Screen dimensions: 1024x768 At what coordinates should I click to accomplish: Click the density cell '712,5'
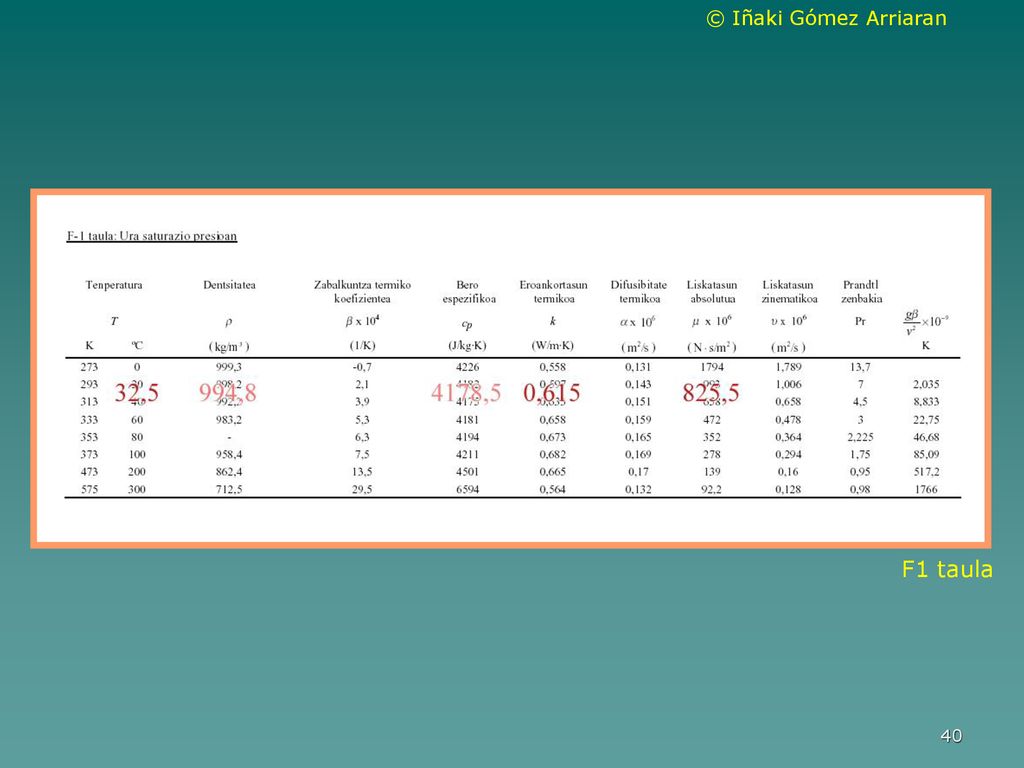229,489
